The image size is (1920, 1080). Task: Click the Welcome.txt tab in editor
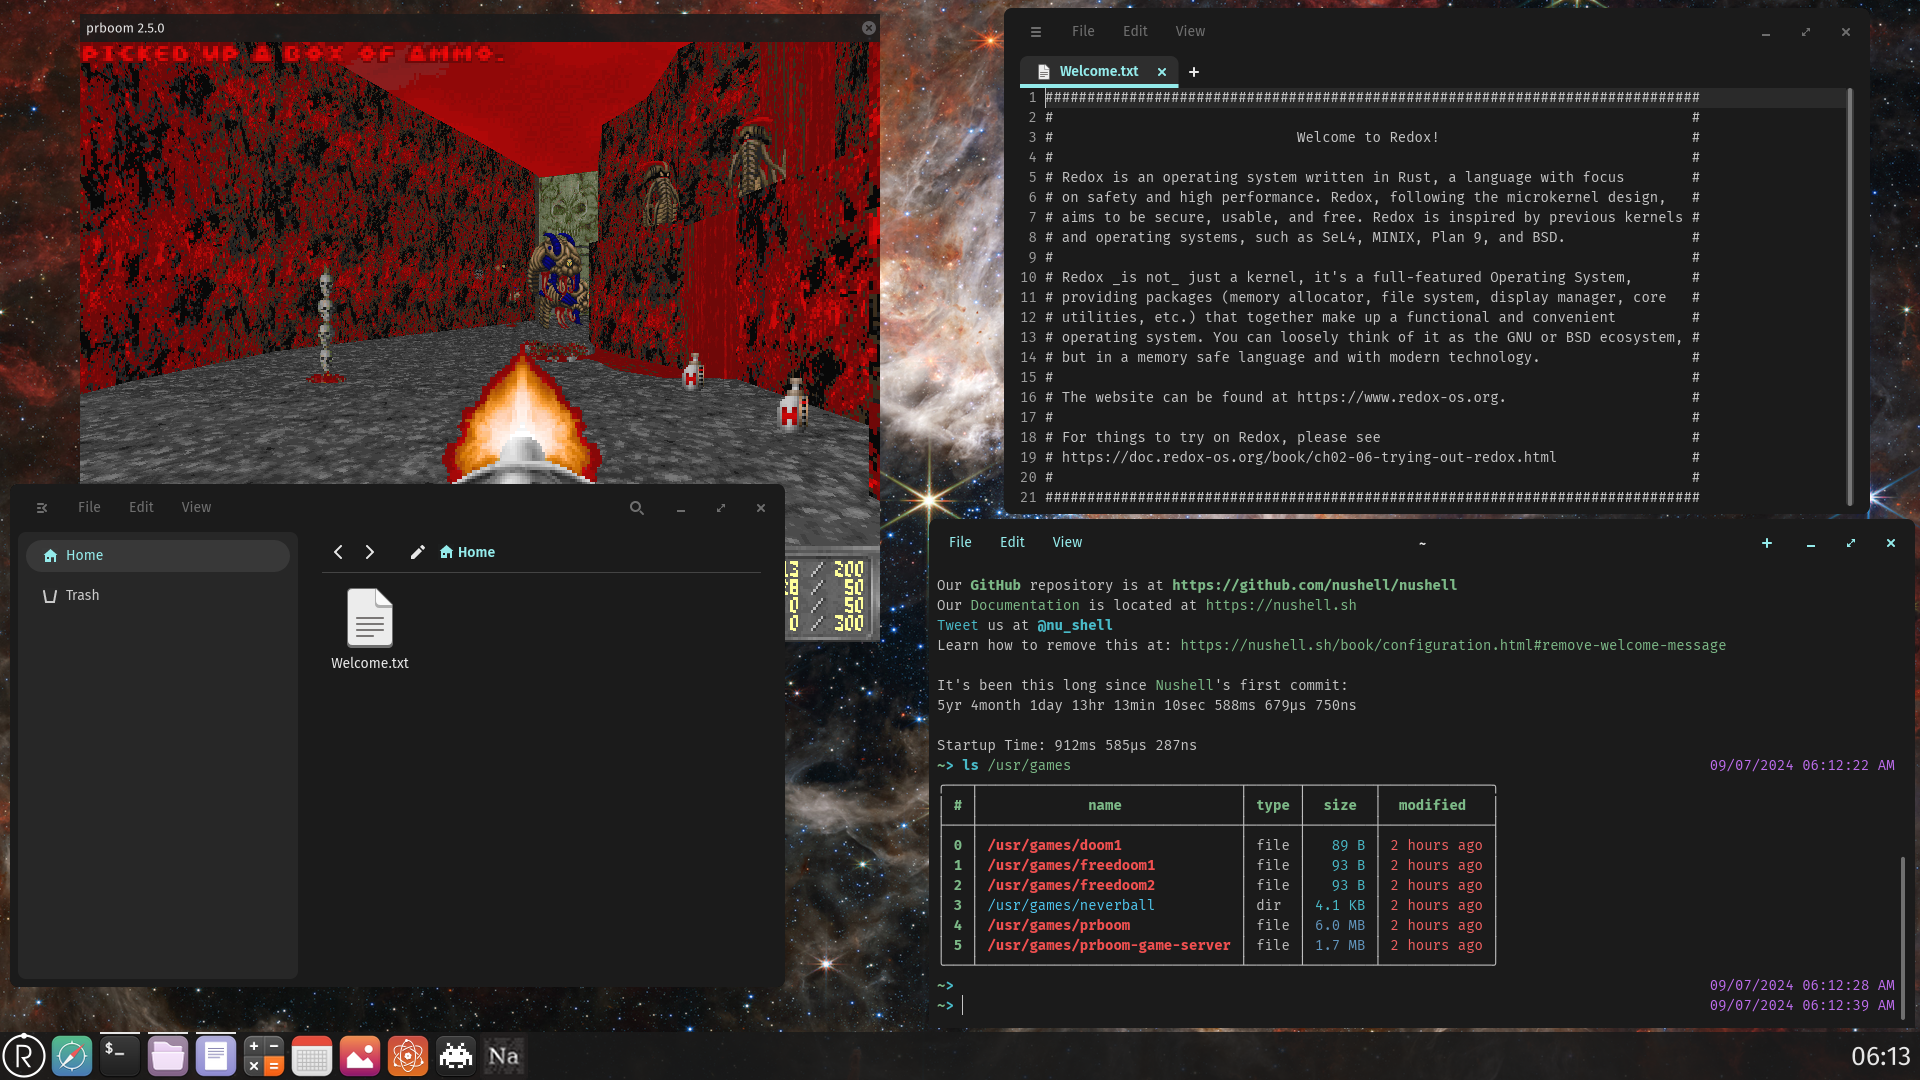(x=1096, y=70)
